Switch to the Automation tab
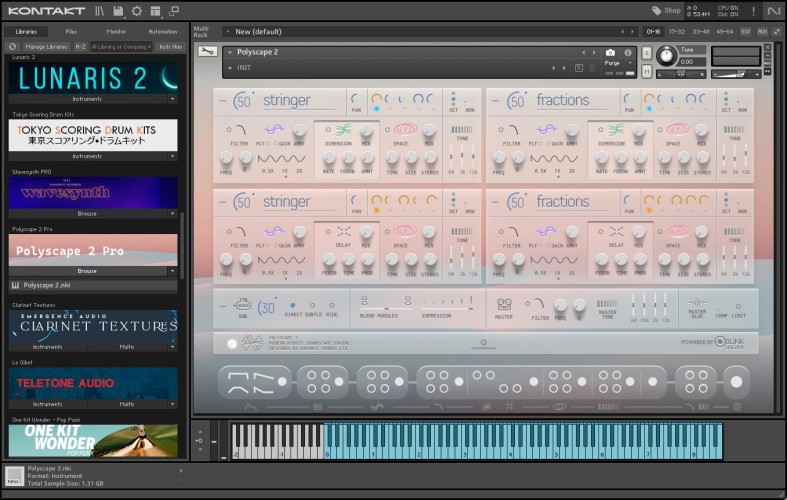The height and width of the screenshot is (500, 787). [162, 31]
